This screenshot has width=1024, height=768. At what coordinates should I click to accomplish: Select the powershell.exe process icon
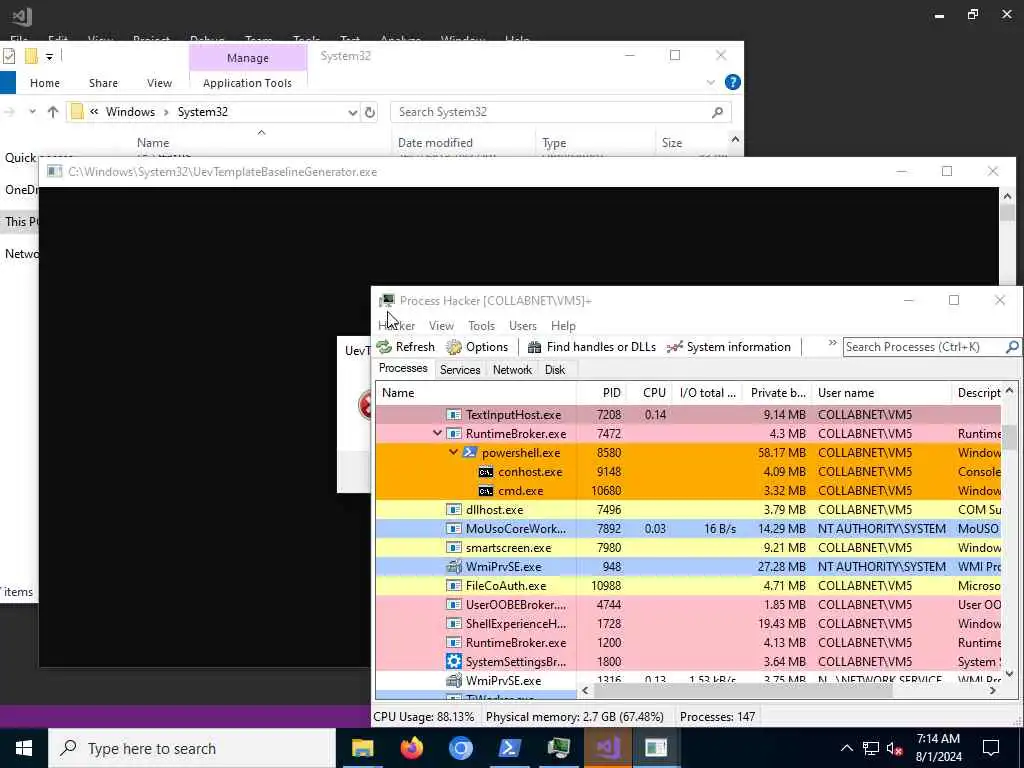coord(470,453)
